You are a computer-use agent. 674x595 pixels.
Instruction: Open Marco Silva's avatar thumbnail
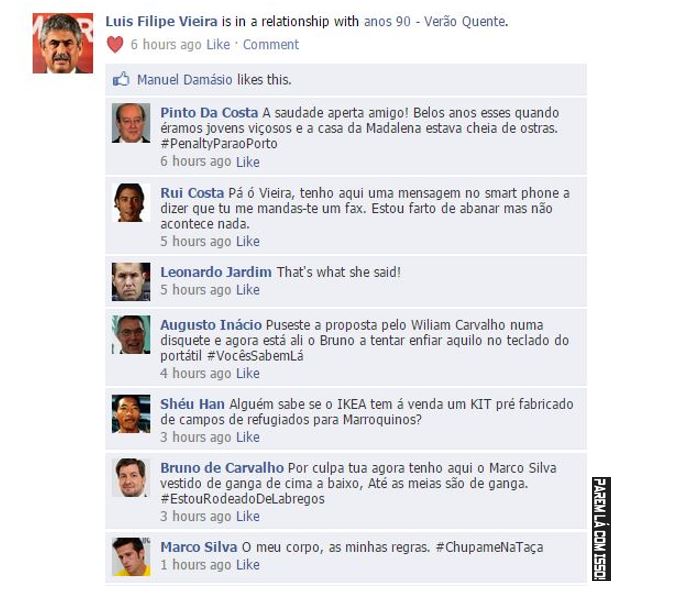pos(131,557)
